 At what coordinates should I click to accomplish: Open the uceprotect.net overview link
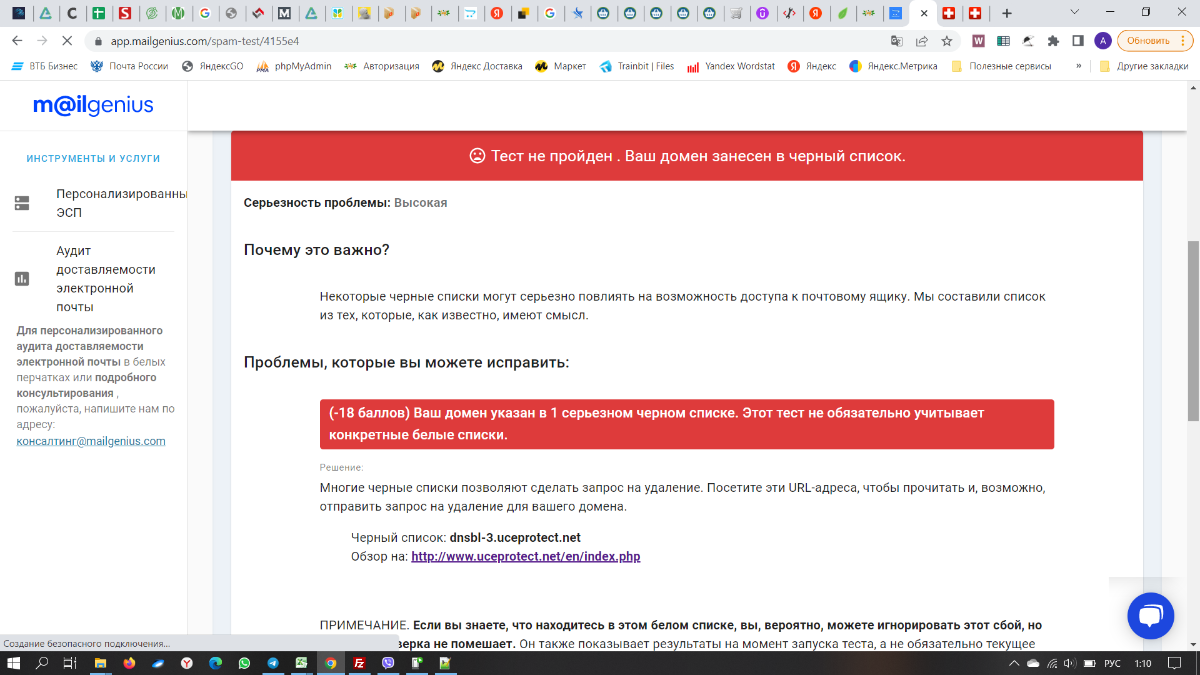[x=525, y=556]
